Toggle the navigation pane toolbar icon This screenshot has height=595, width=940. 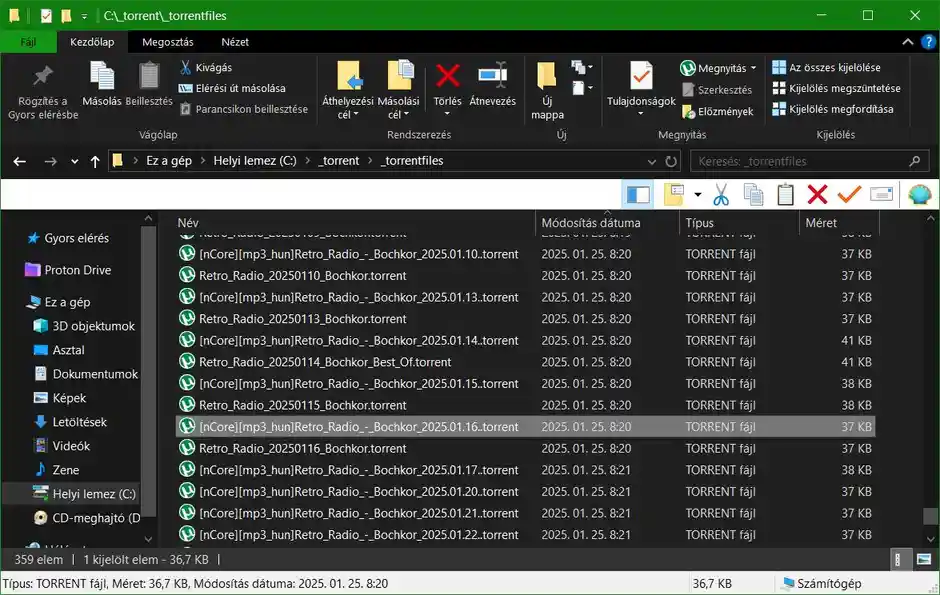(x=637, y=194)
